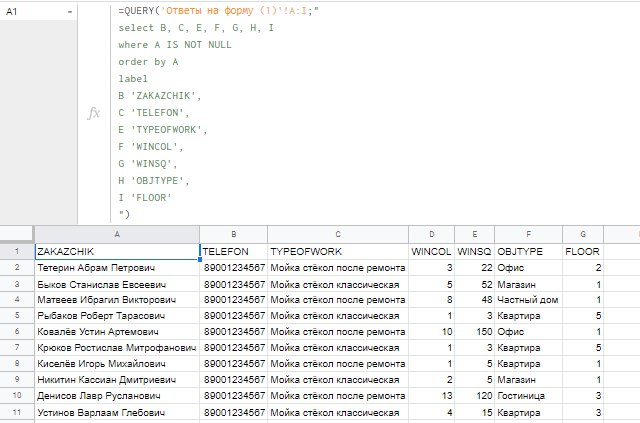Select row 11 header
The height and width of the screenshot is (423, 640).
(17, 411)
